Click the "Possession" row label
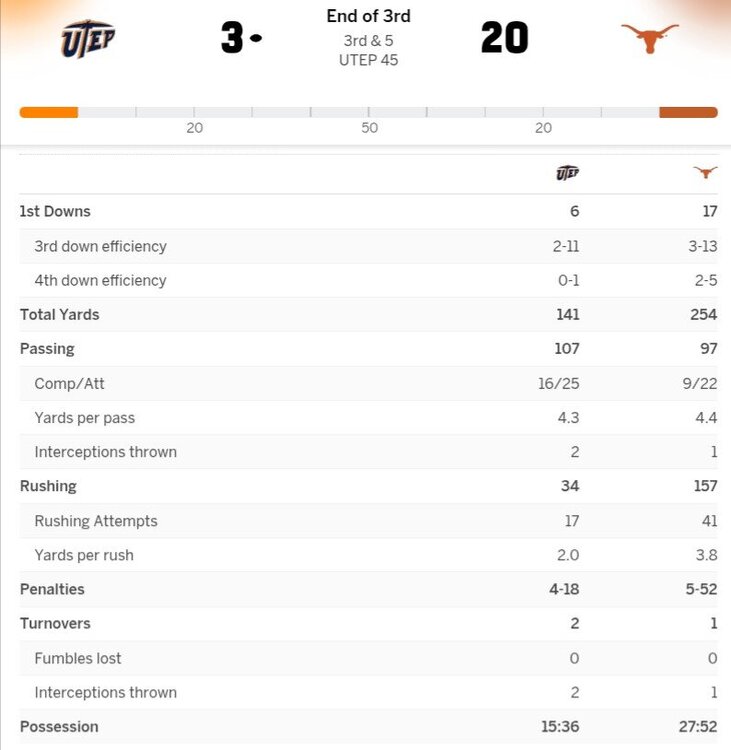Screen dimensions: 731x750 coord(59,726)
